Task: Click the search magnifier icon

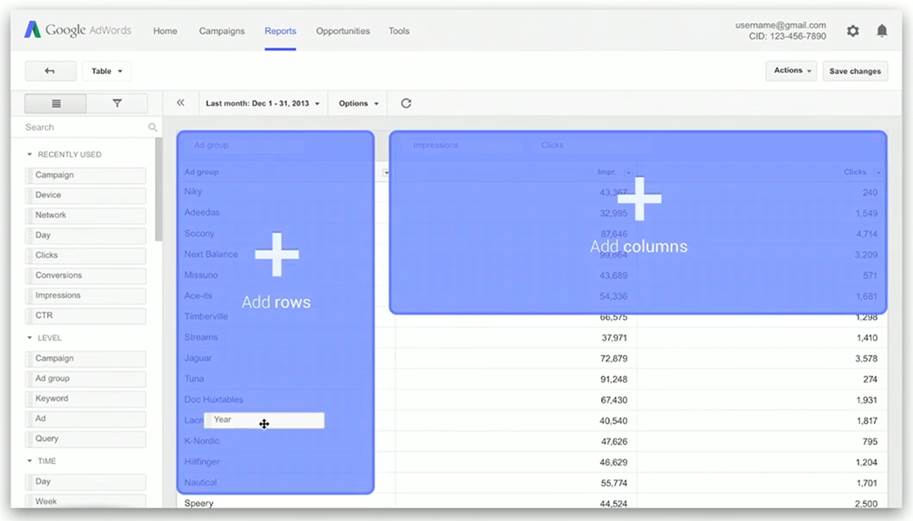Action: (x=152, y=127)
